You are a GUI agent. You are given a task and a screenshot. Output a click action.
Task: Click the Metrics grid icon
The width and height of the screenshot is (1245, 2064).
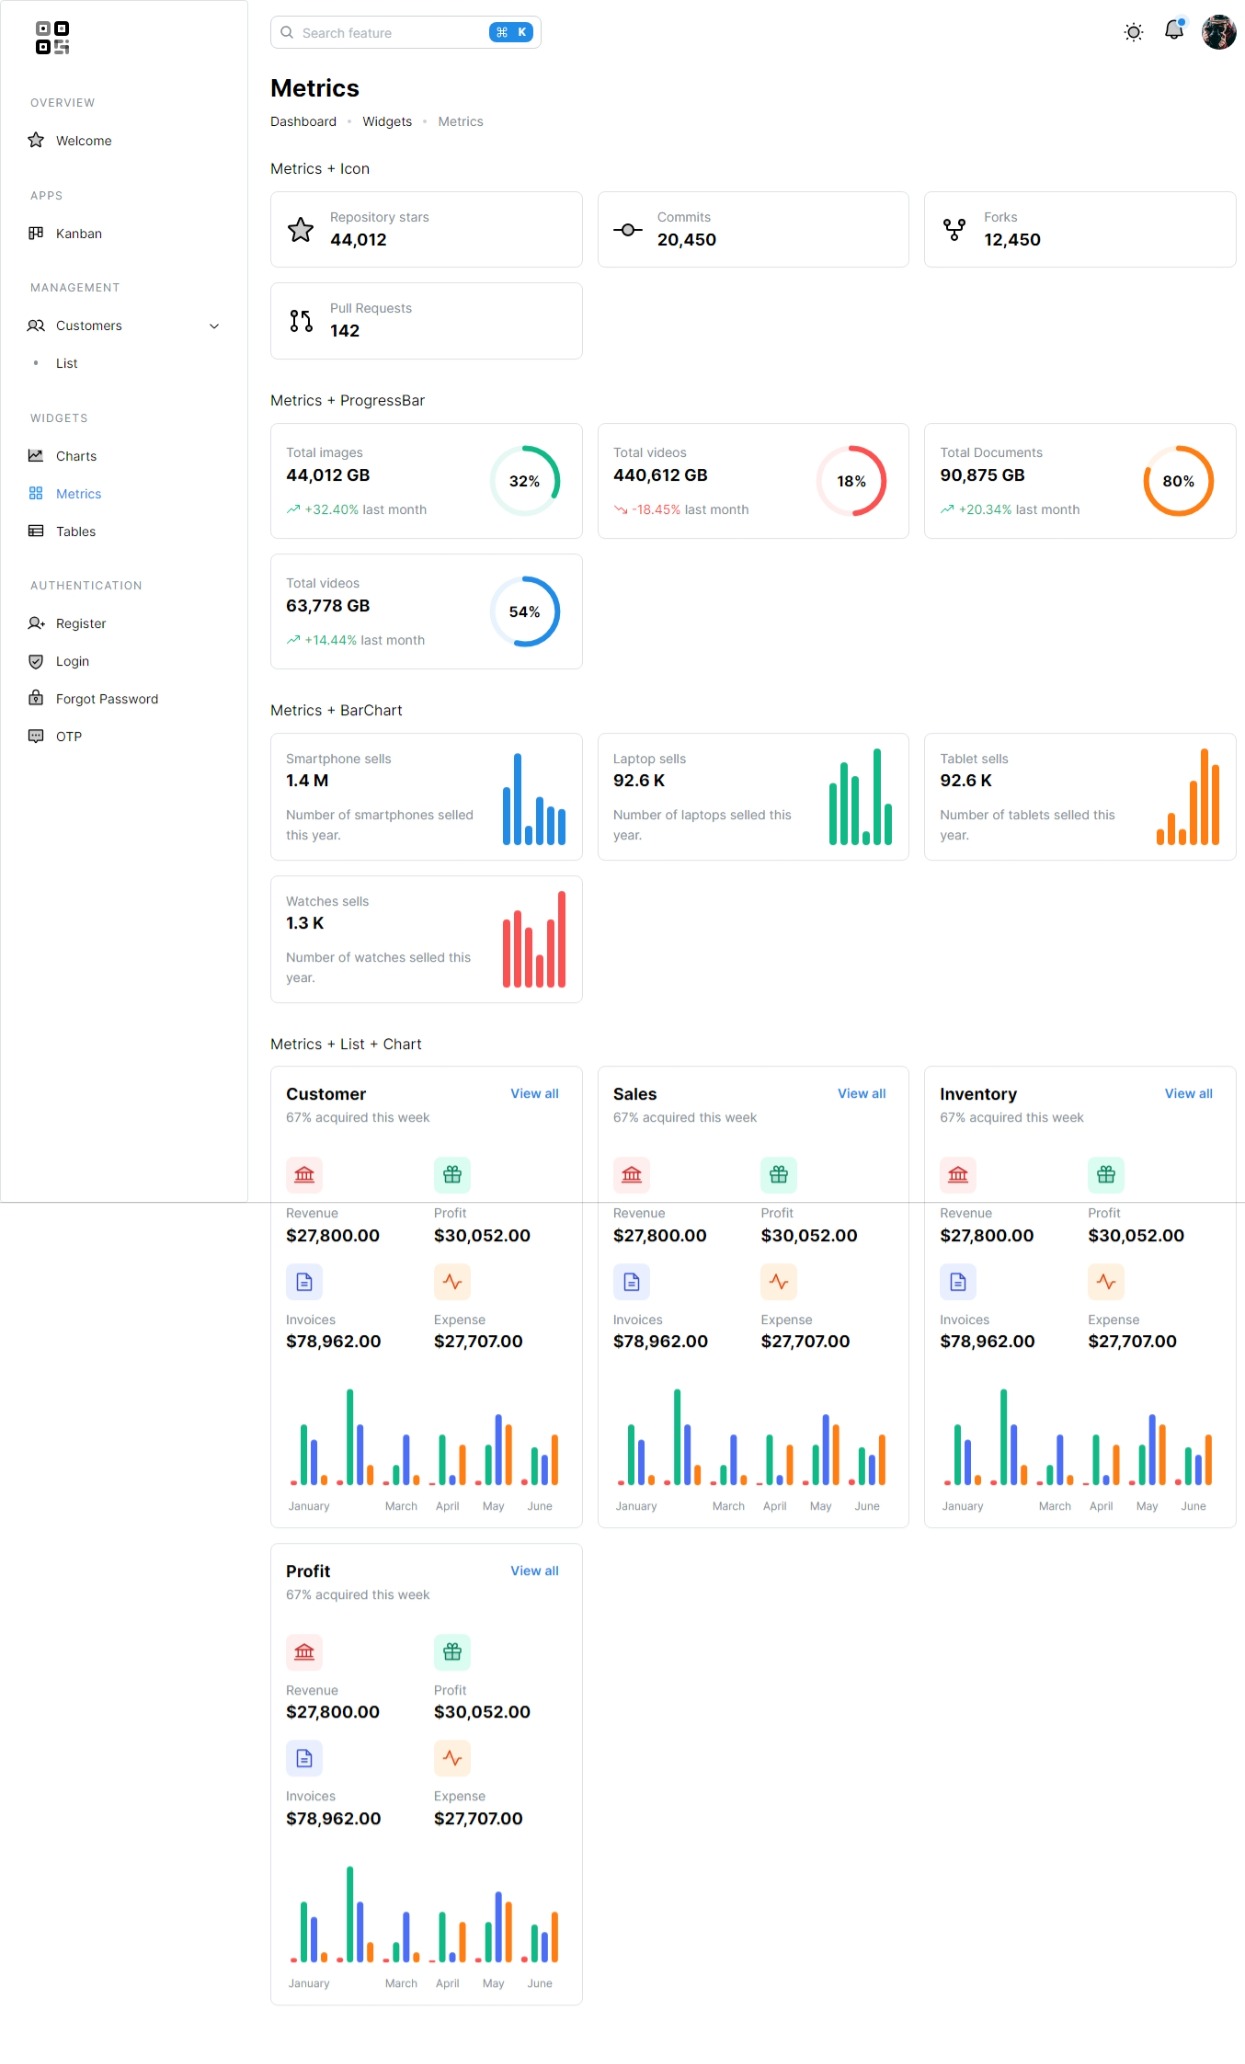click(x=36, y=493)
